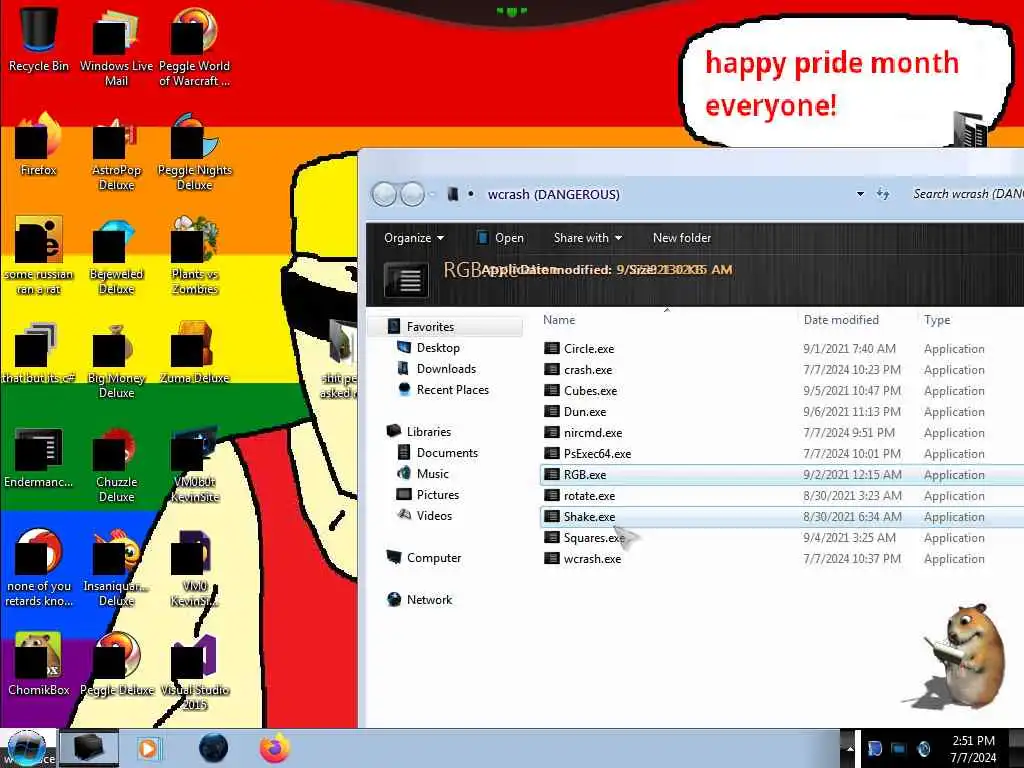
Task: Open Recent Places in navigation pane
Action: pos(453,390)
